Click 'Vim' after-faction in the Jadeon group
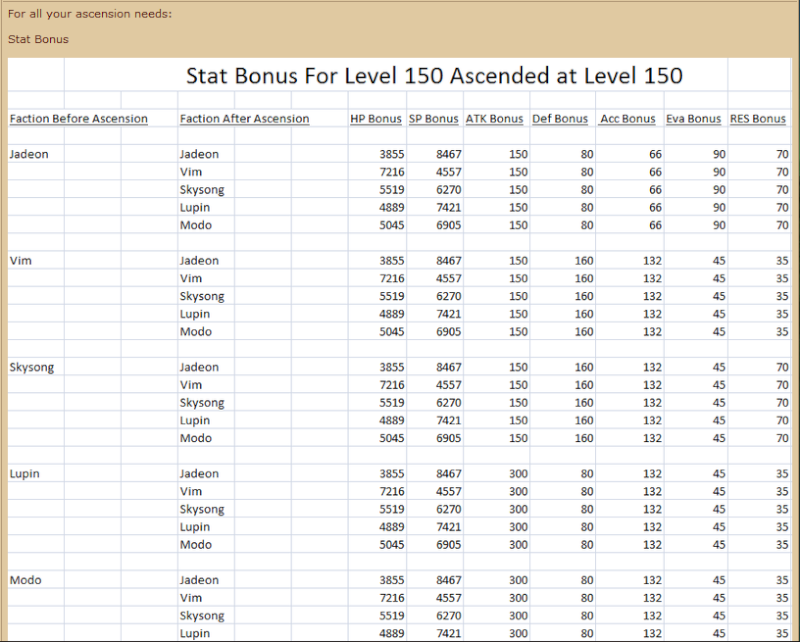 point(191,172)
